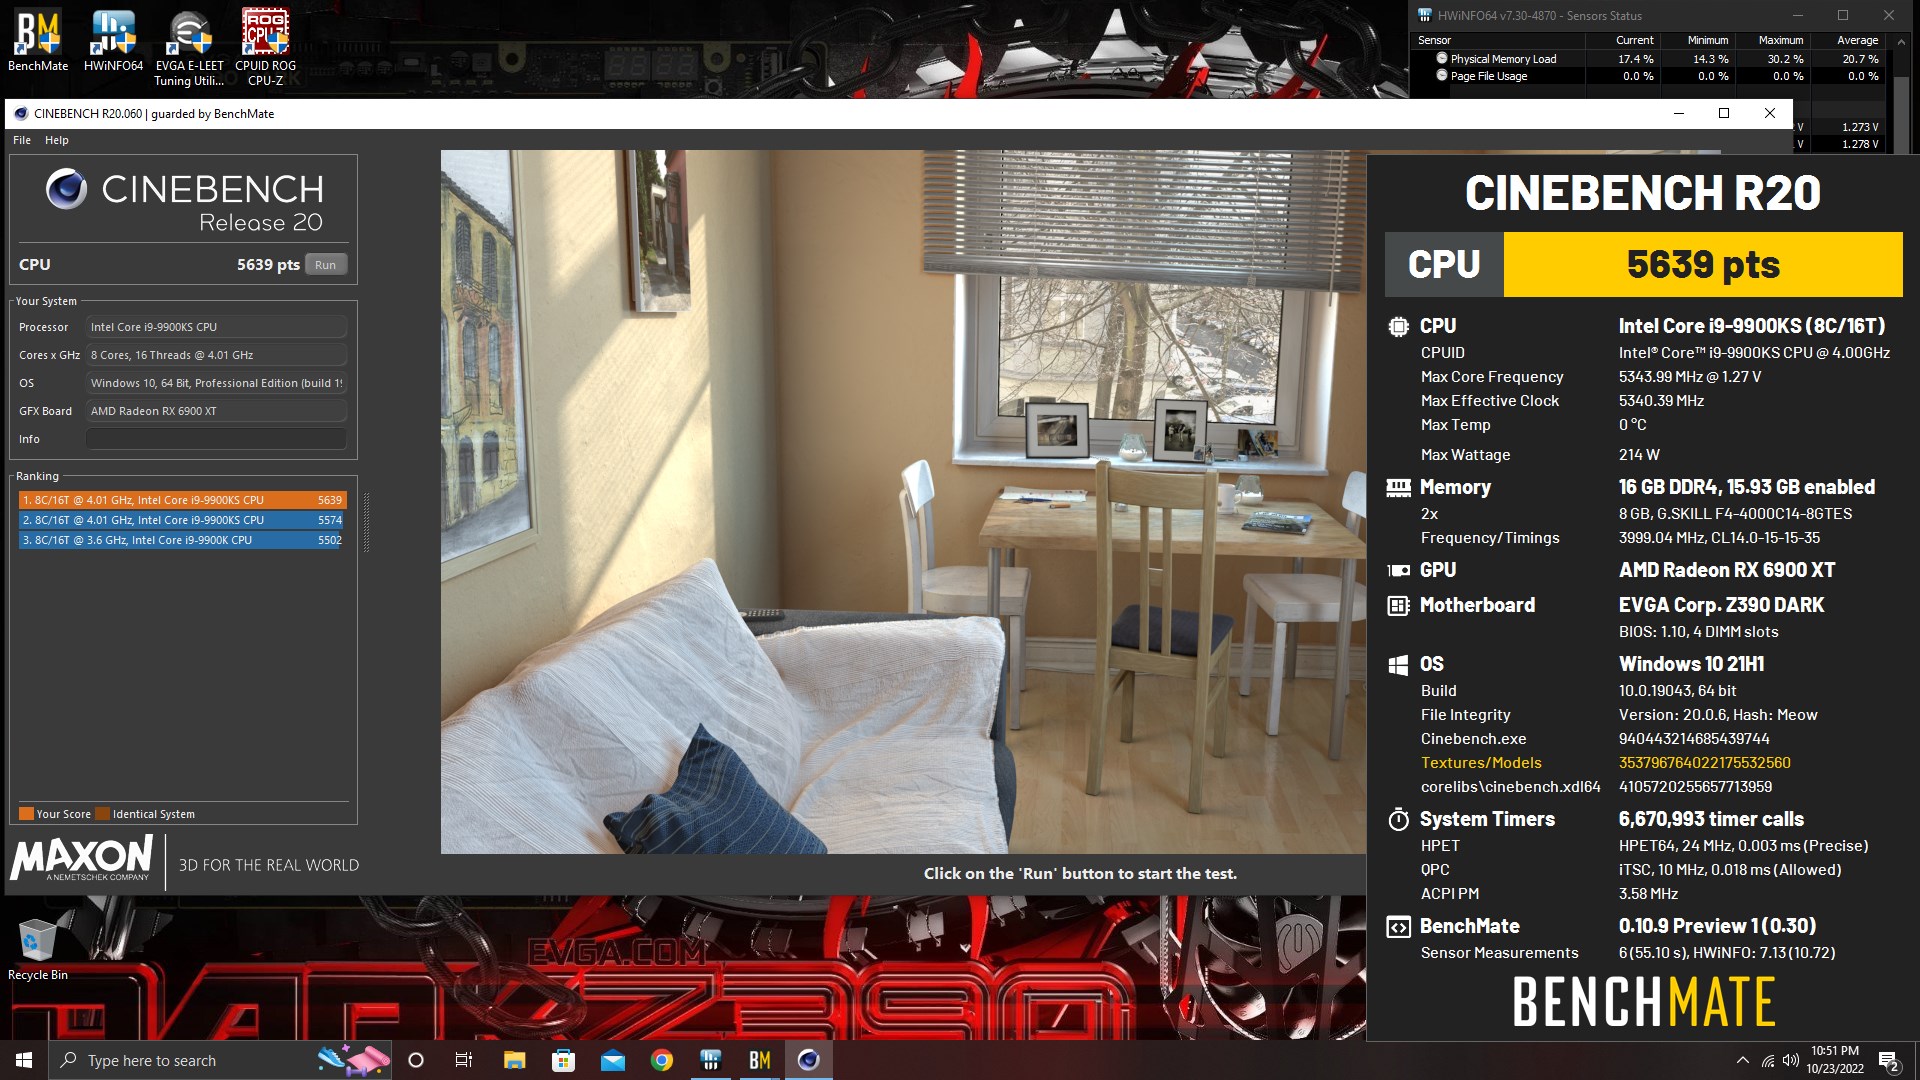The height and width of the screenshot is (1080, 1920).
Task: Select ranking entry 3 i9-9900K score 5502
Action: click(x=182, y=540)
